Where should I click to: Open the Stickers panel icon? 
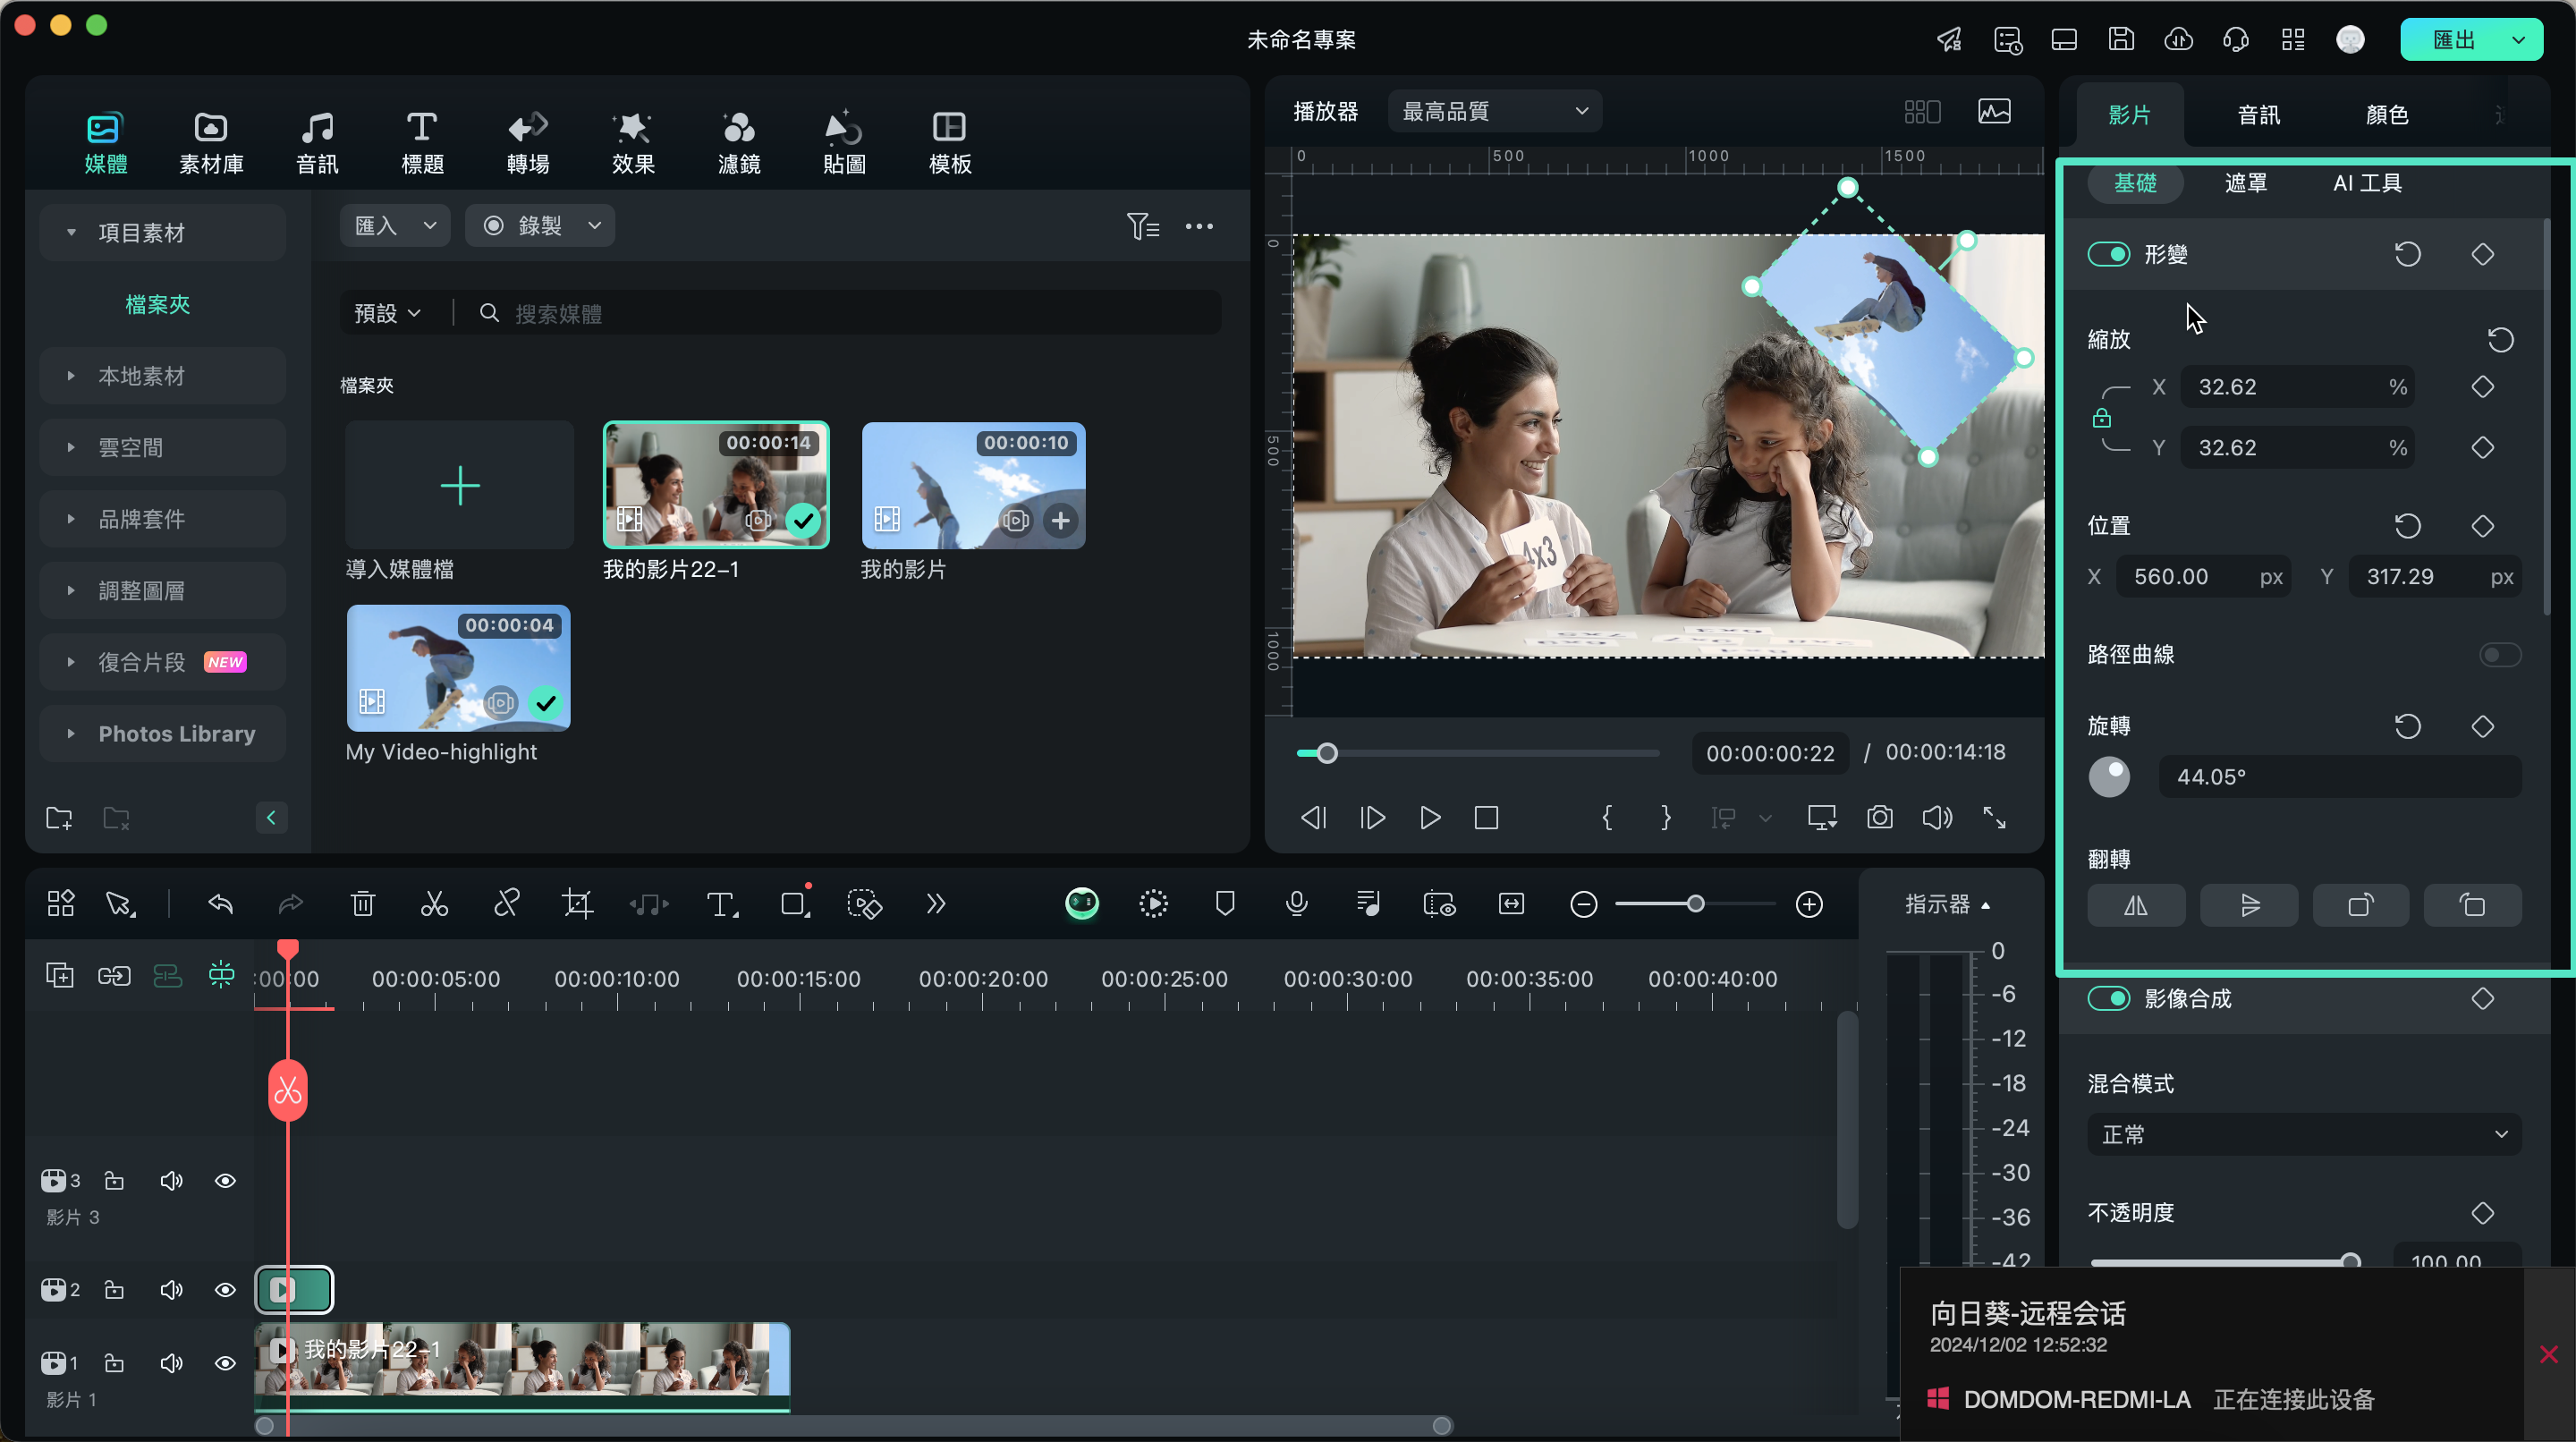pyautogui.click(x=844, y=143)
